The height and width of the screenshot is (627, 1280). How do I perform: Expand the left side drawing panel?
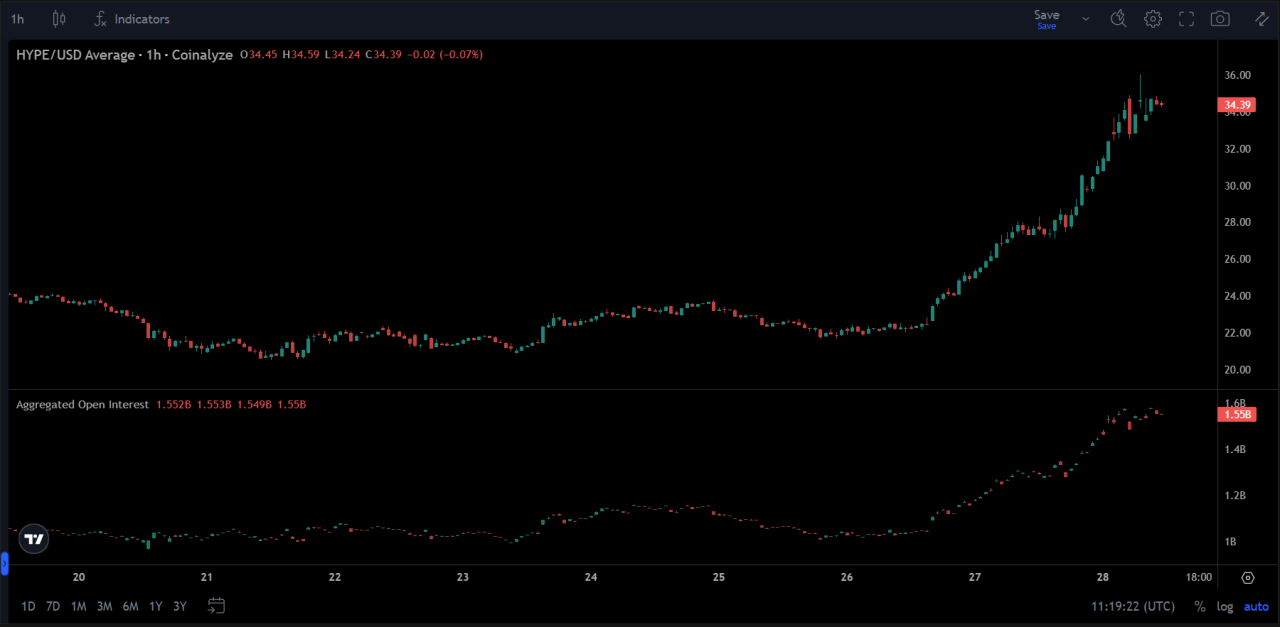[4, 566]
